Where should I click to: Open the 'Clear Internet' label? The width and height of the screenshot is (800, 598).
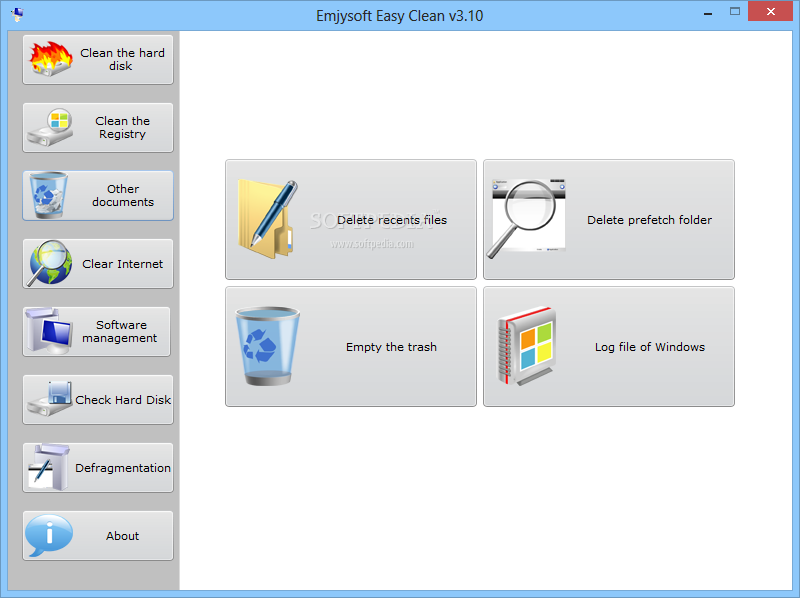(122, 264)
